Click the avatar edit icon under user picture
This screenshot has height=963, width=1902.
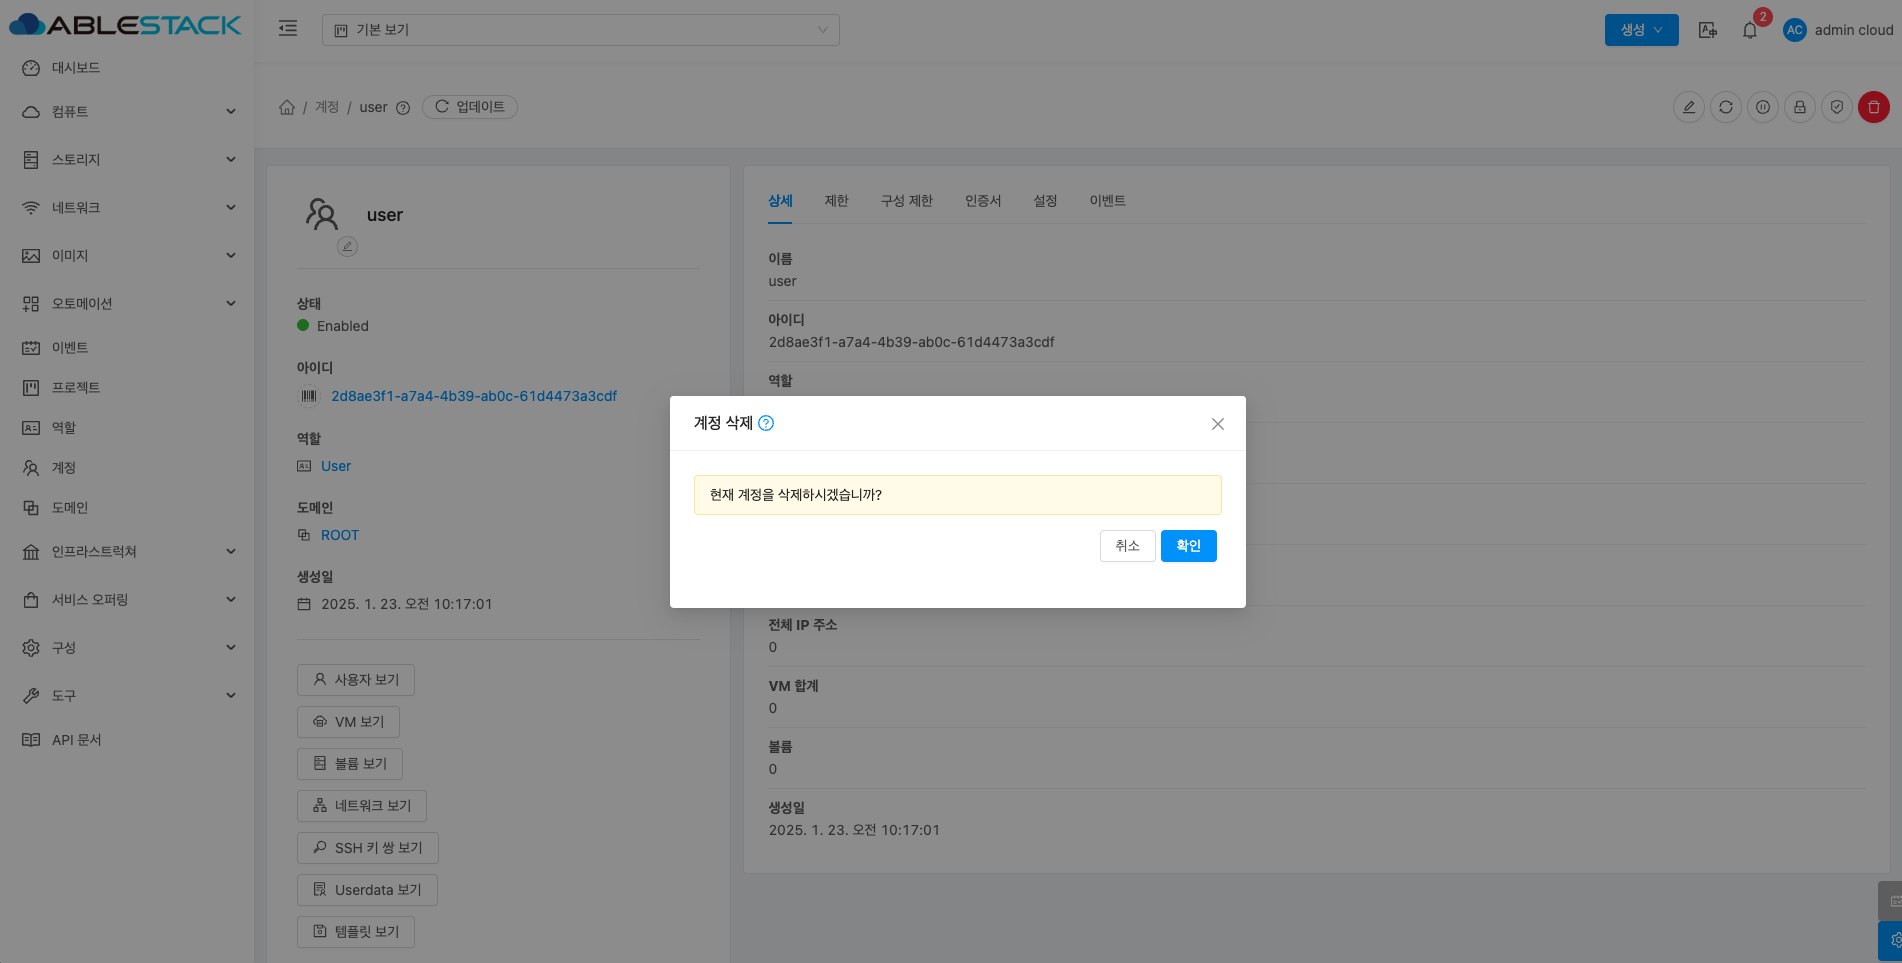click(347, 246)
